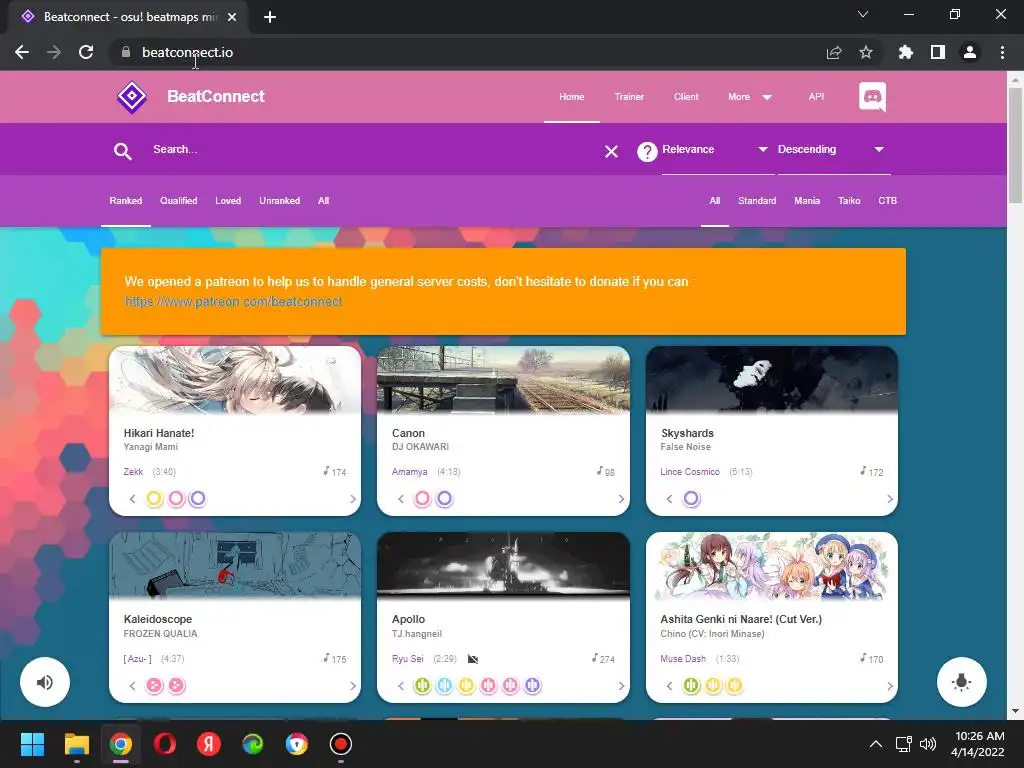
Task: Show next difficulties on Ashita Genki card
Action: (889, 686)
